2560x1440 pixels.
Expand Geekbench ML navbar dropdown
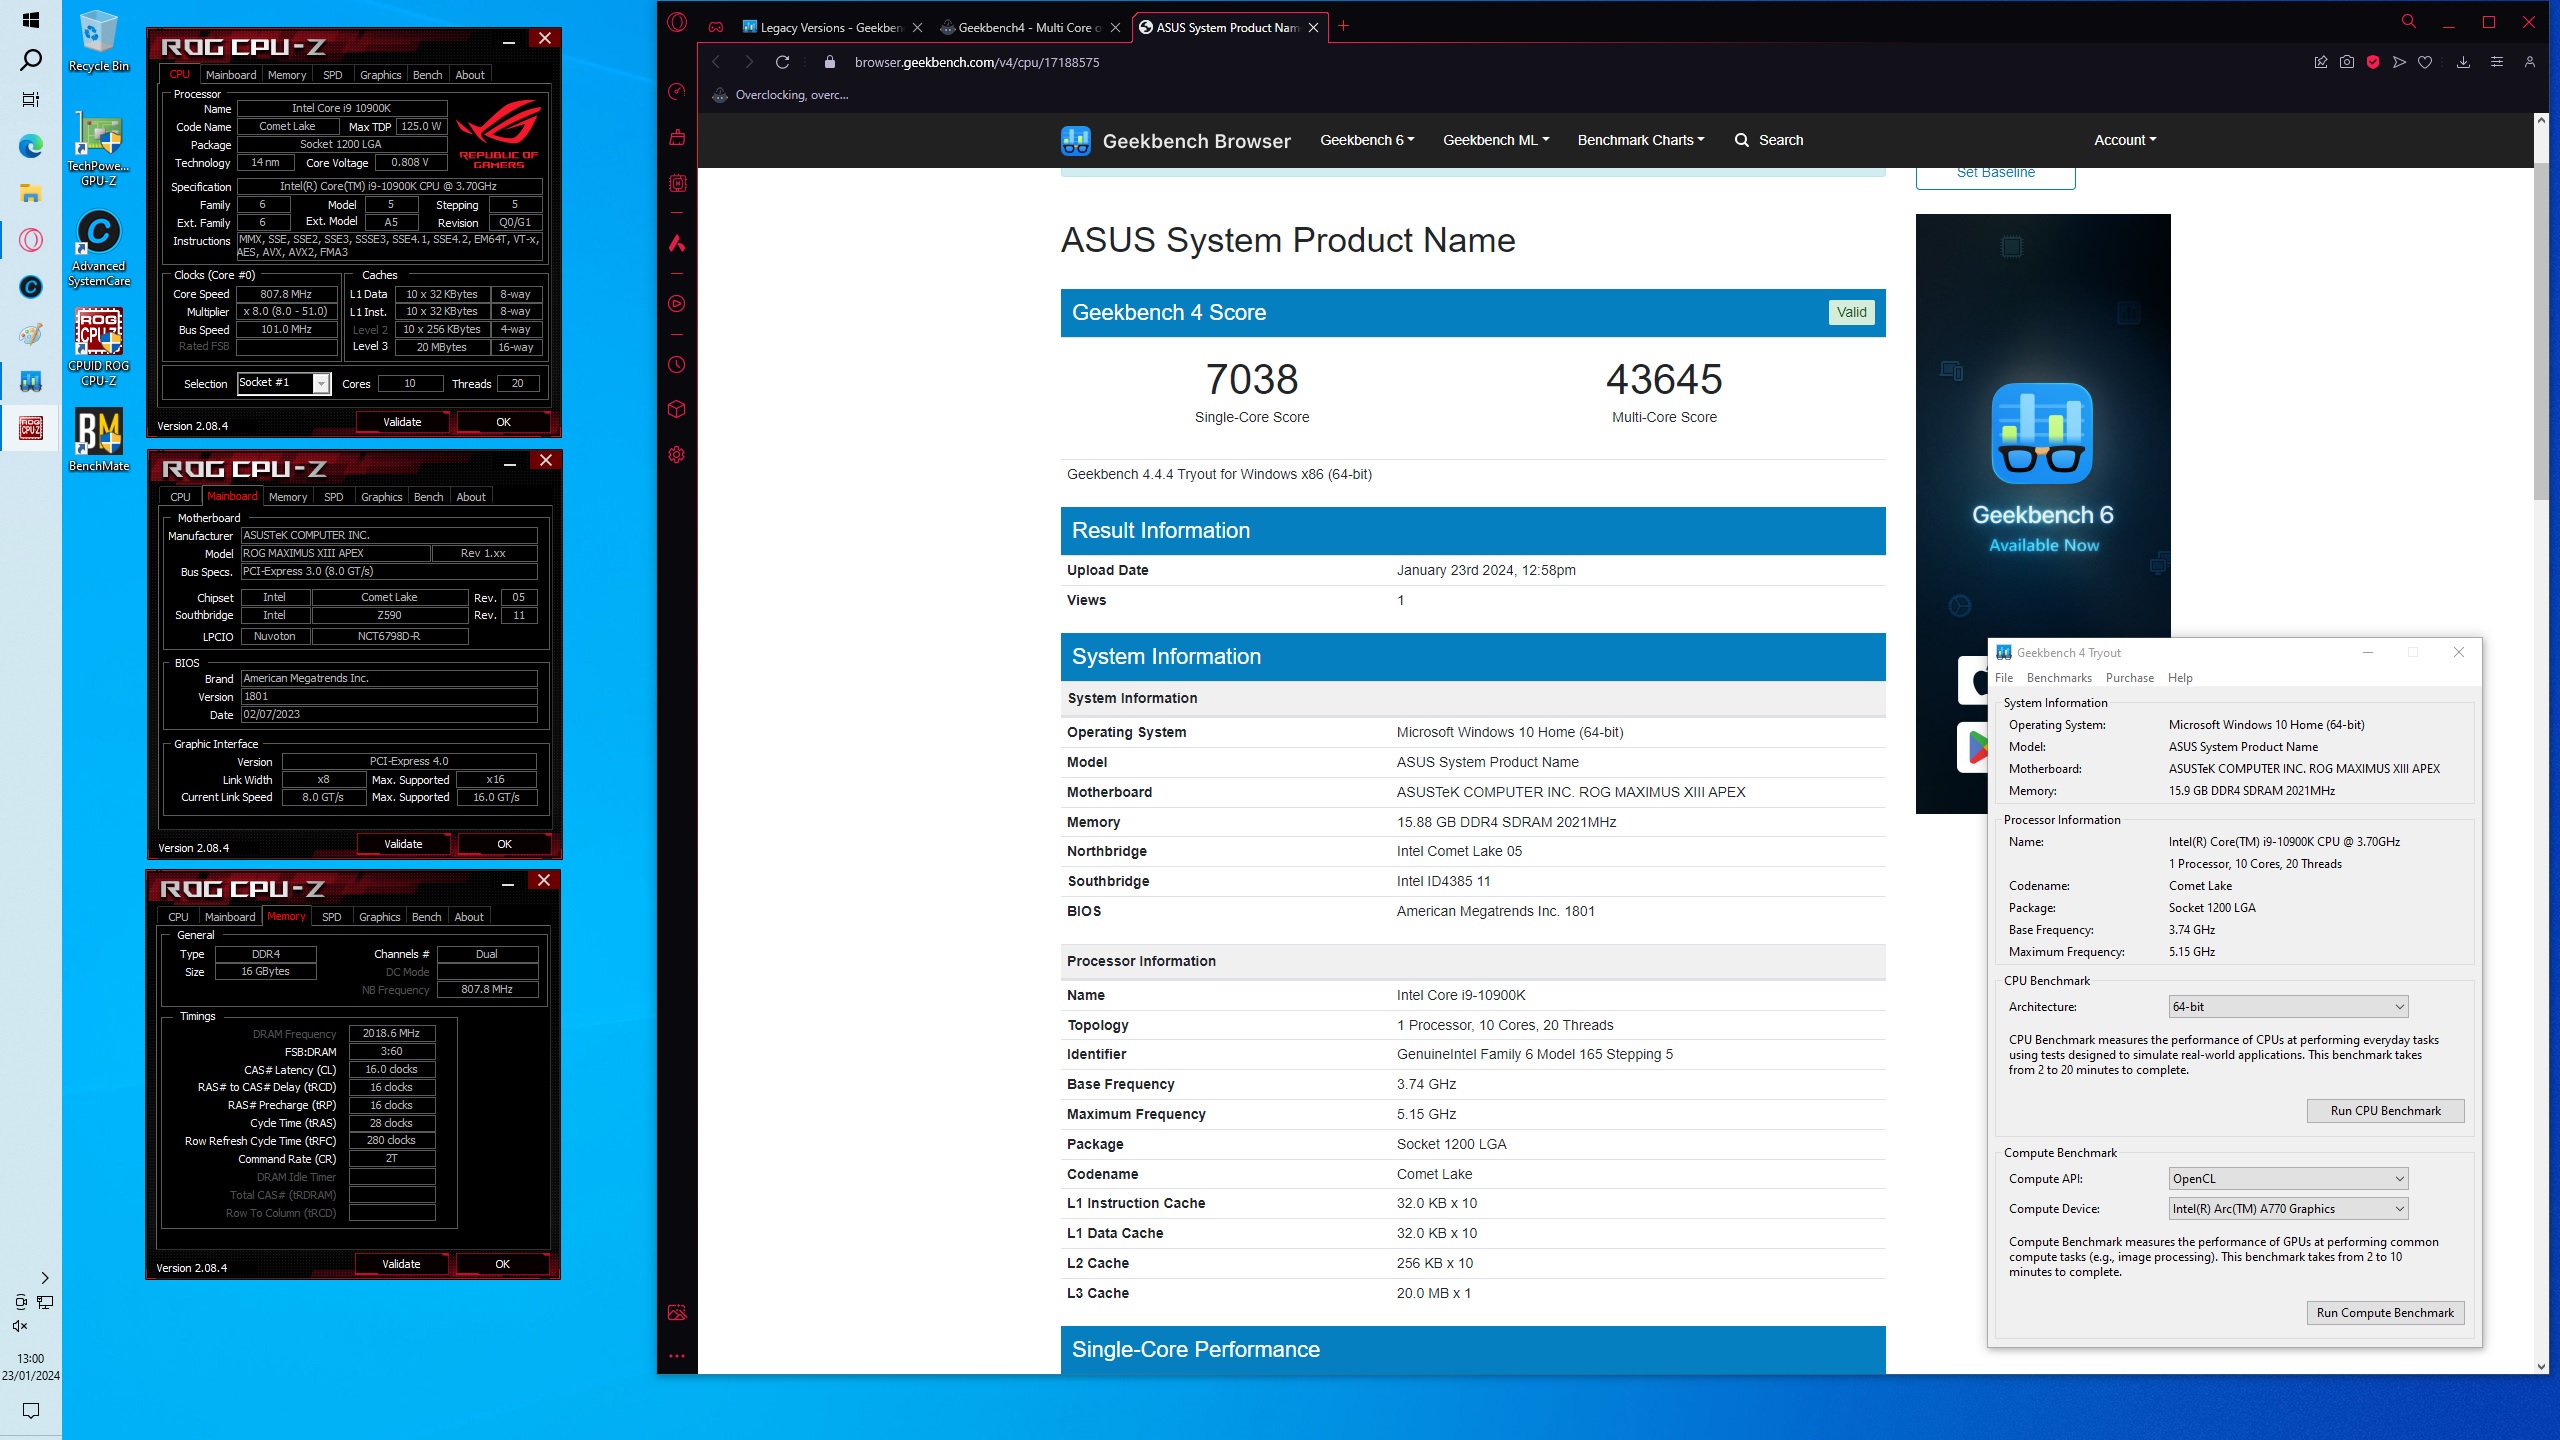1496,140
